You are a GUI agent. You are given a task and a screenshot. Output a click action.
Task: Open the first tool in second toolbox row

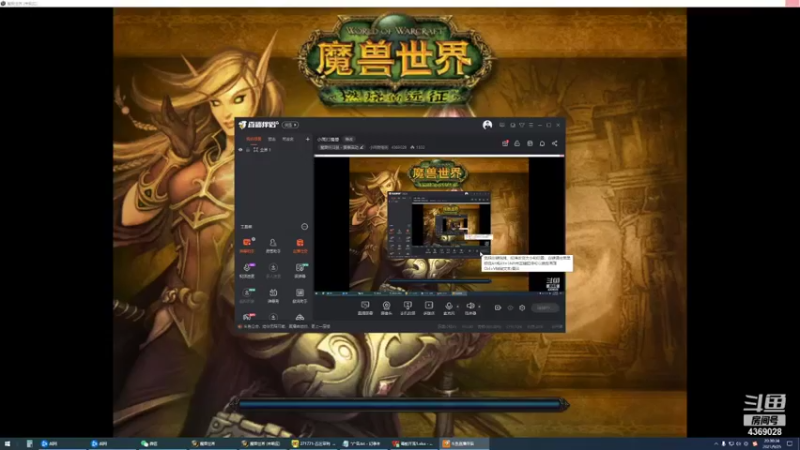[247, 270]
